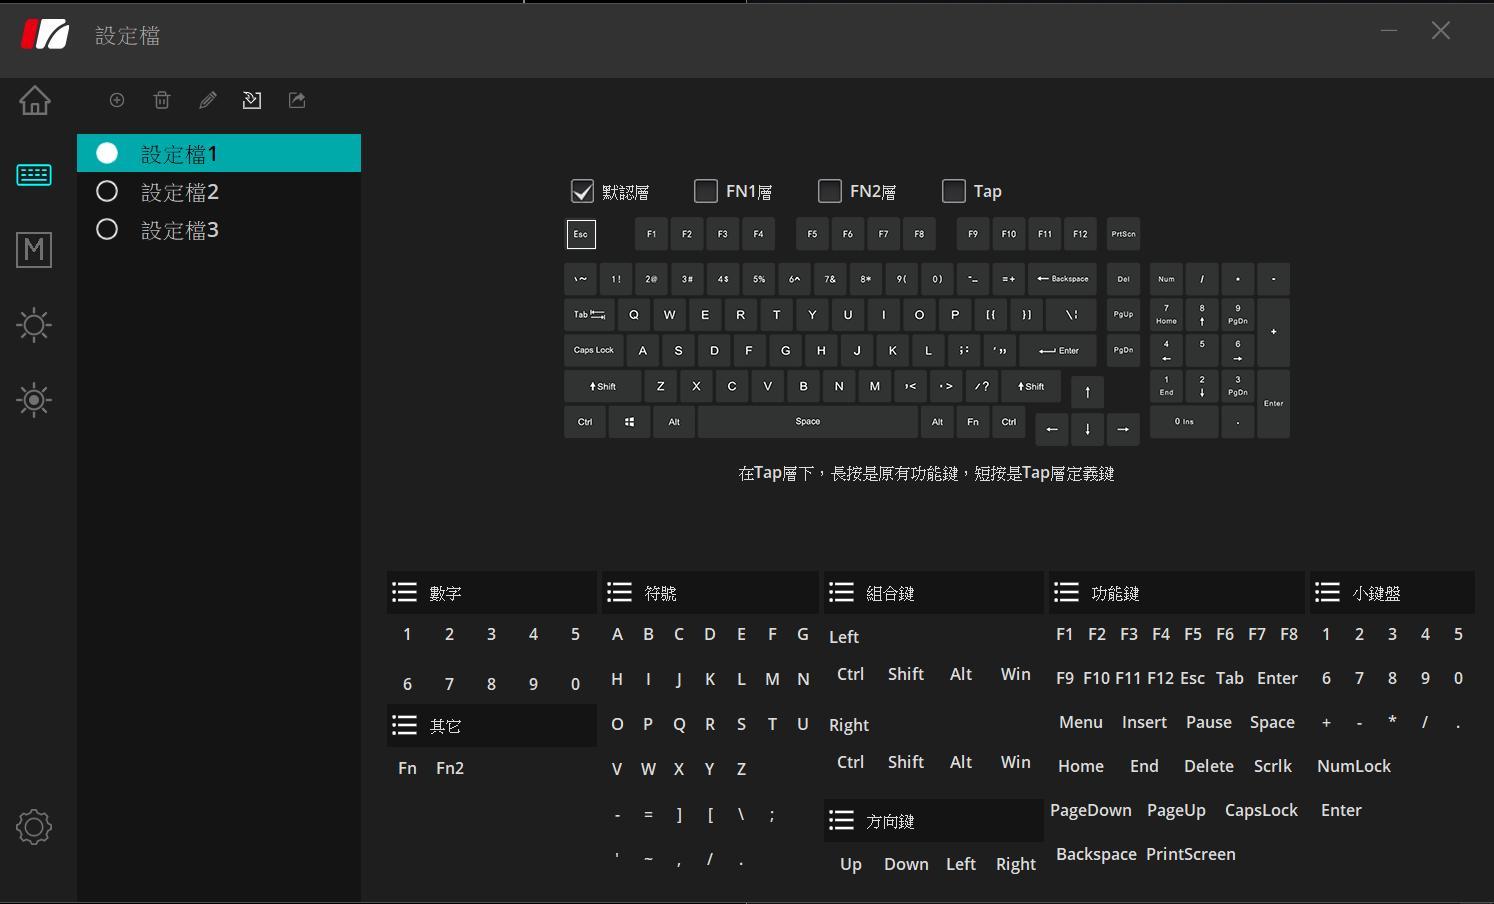
Task: Check the Tap layer checkbox
Action: [954, 191]
